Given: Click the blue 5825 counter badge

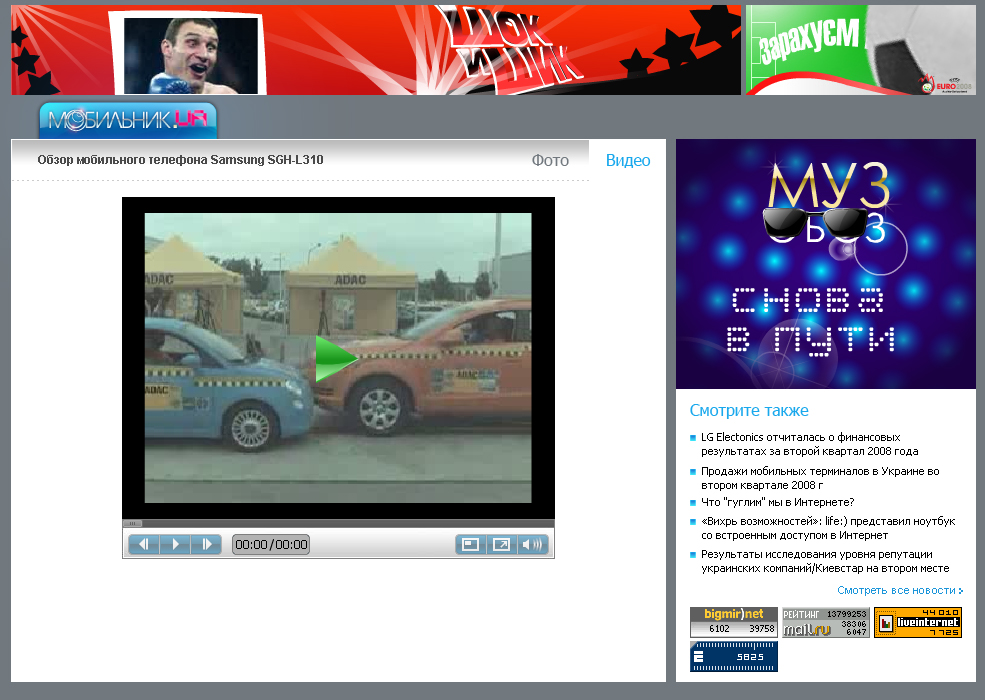Looking at the screenshot, I should (x=734, y=657).
